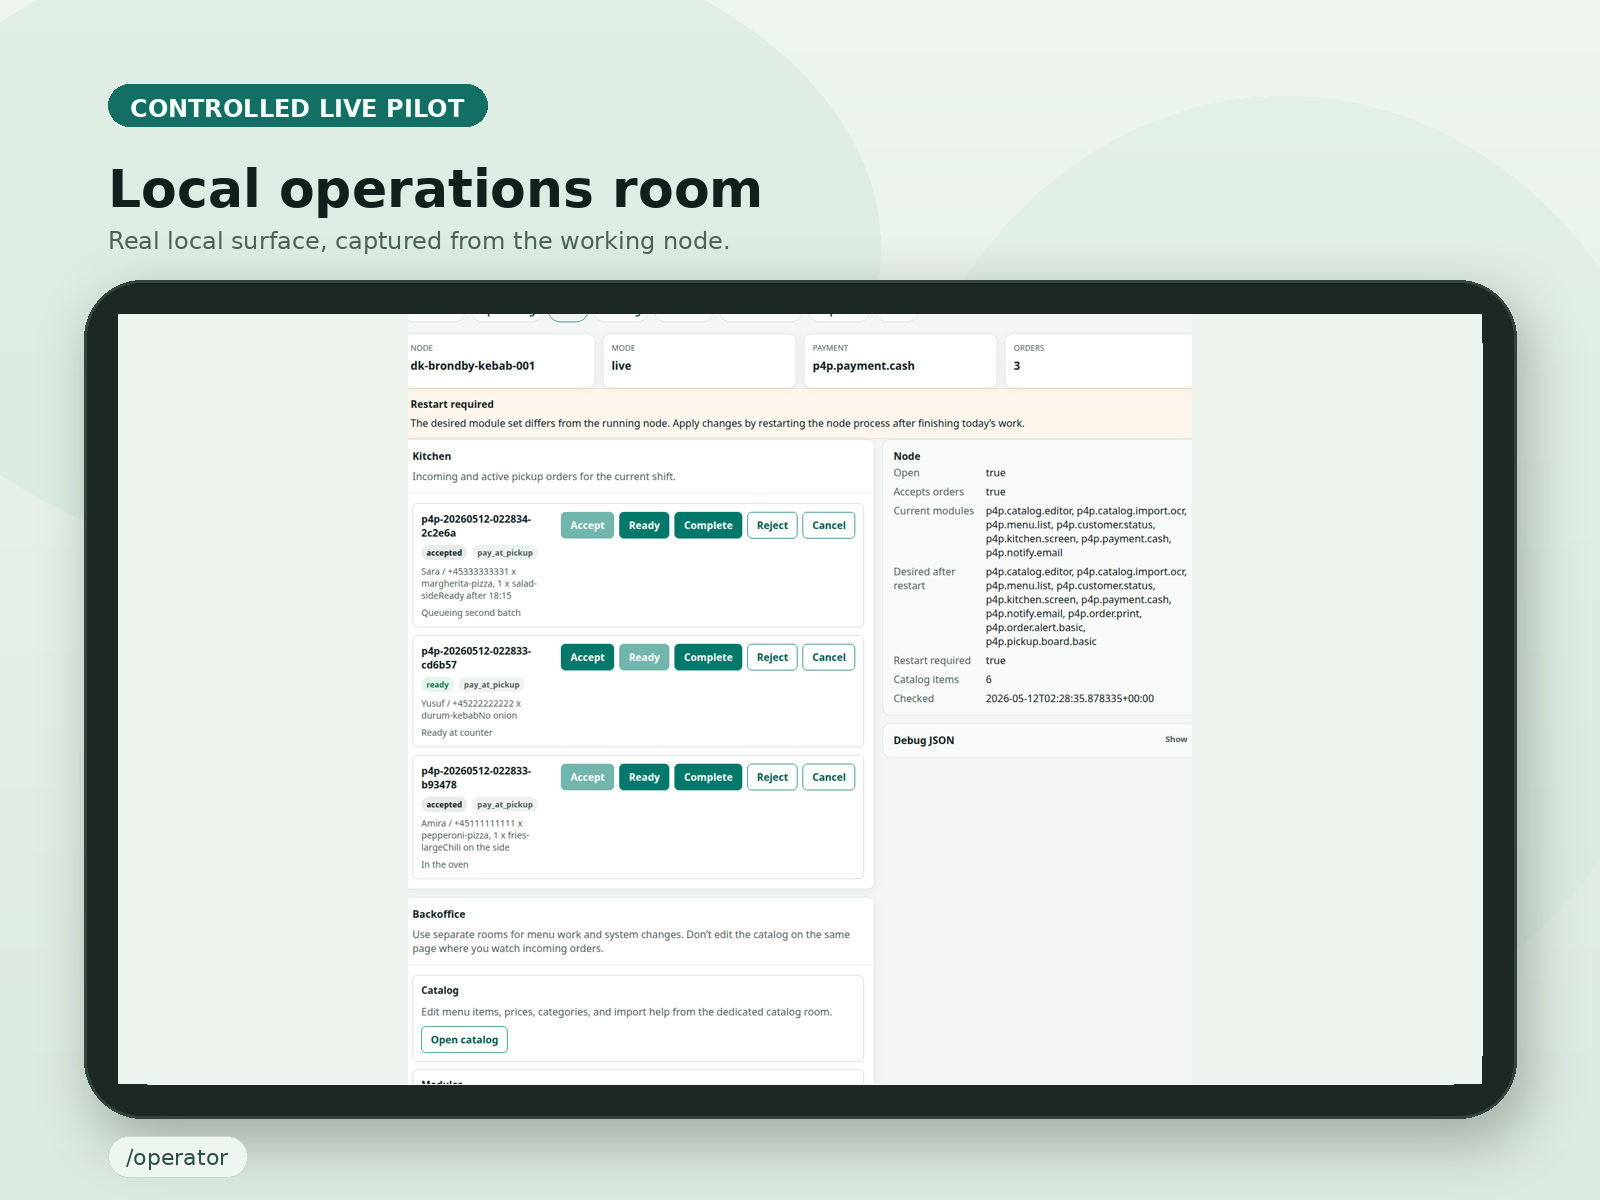Accept order ending b93478

tap(587, 777)
